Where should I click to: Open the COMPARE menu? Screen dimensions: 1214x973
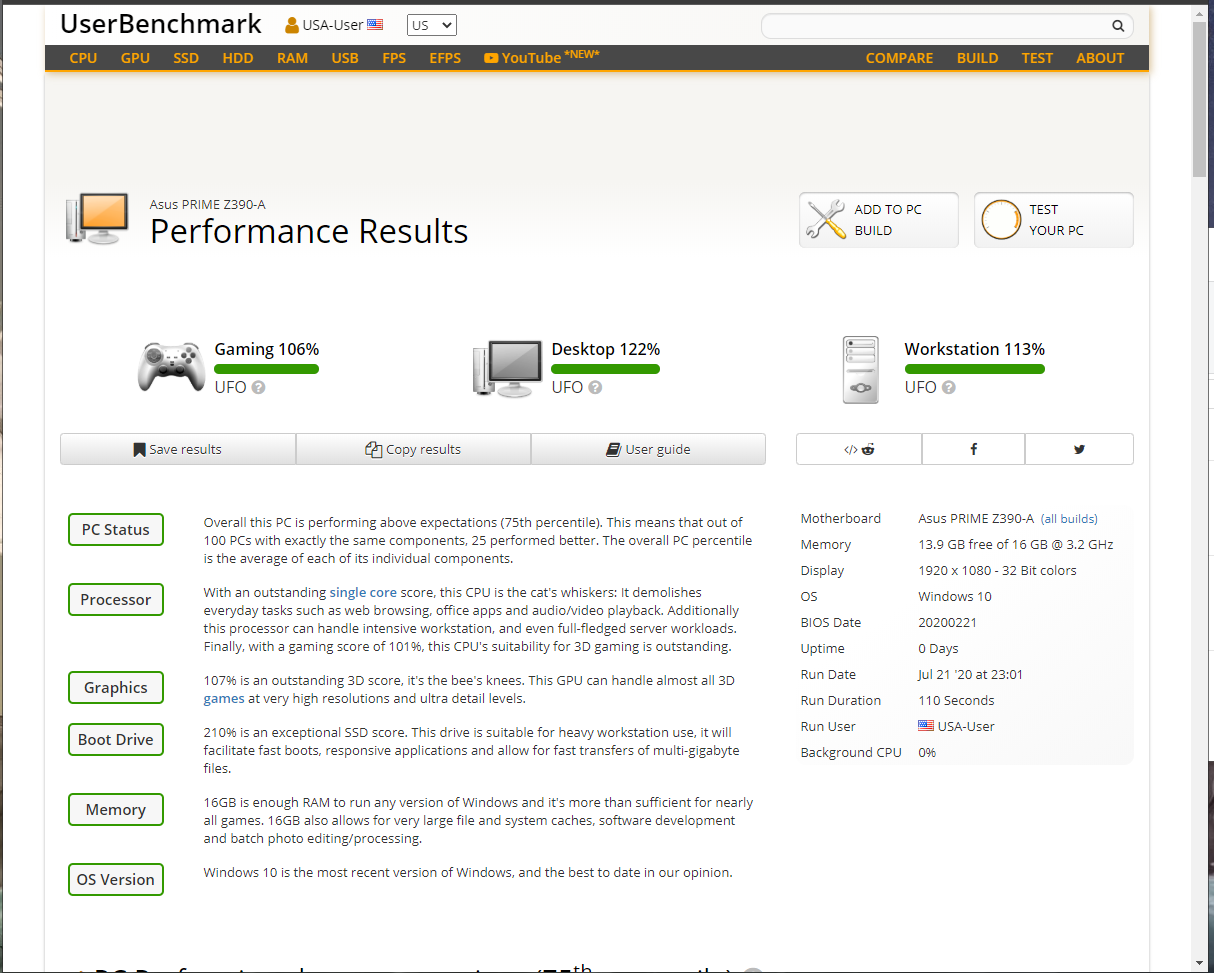pyautogui.click(x=899, y=58)
